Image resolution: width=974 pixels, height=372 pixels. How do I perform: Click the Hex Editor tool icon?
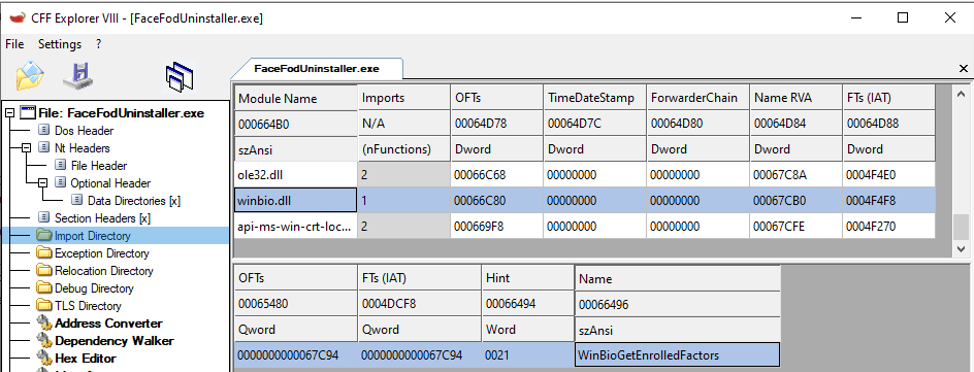pos(44,358)
